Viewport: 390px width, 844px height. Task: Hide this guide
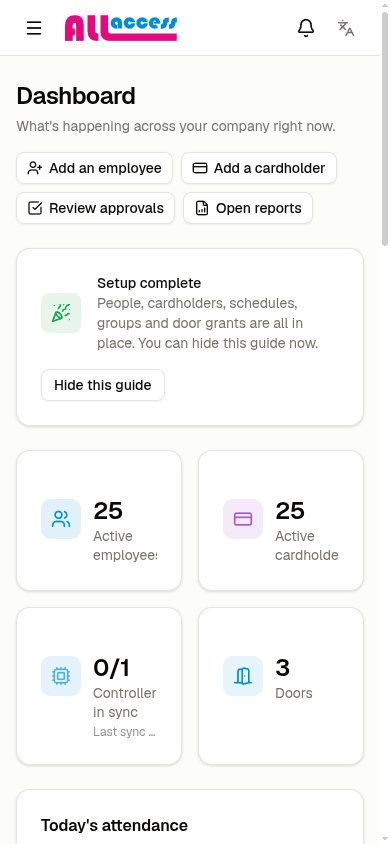[103, 385]
